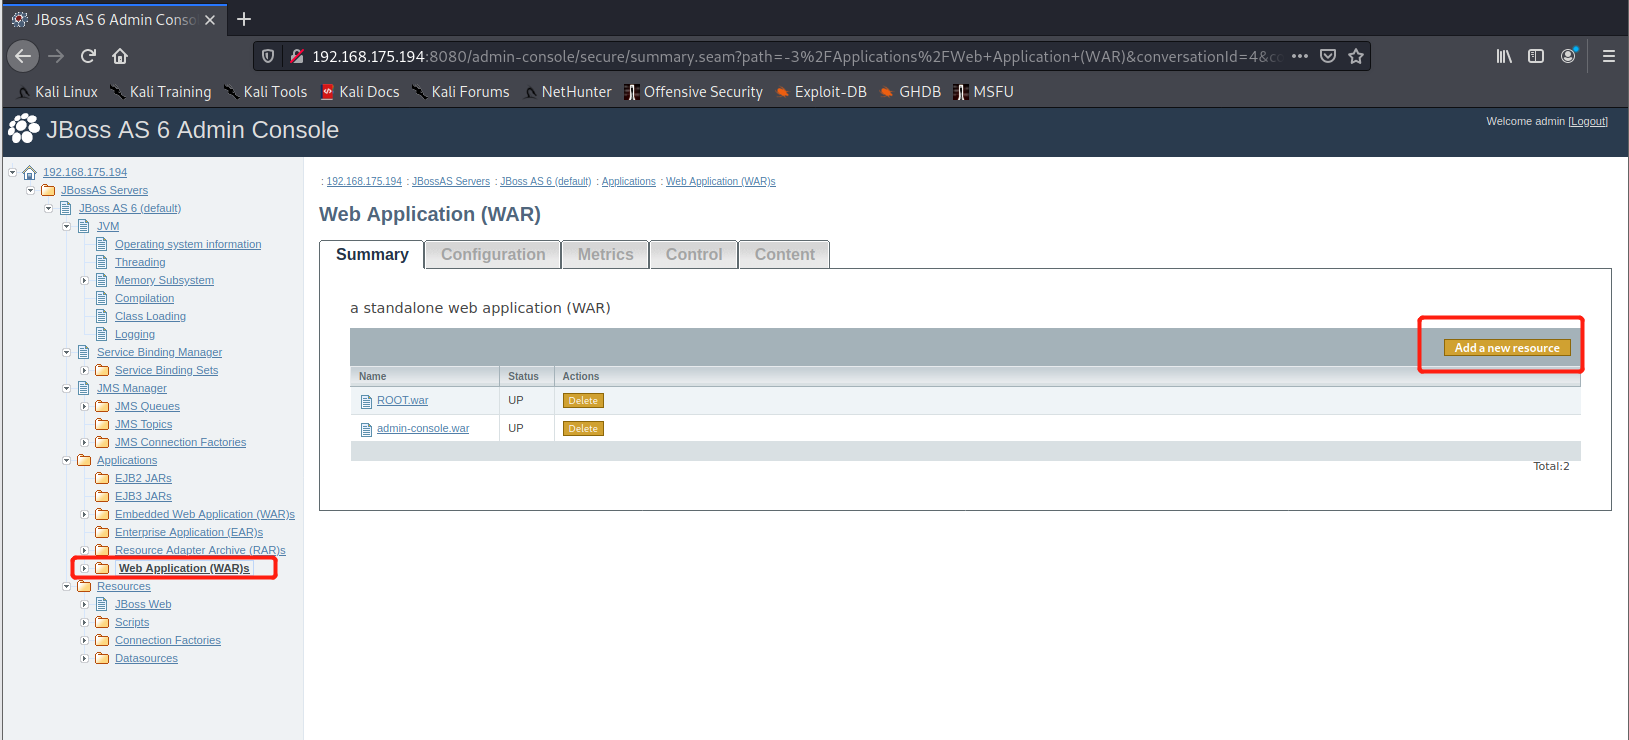Click the file icon beside admin-console.war

[366, 429]
